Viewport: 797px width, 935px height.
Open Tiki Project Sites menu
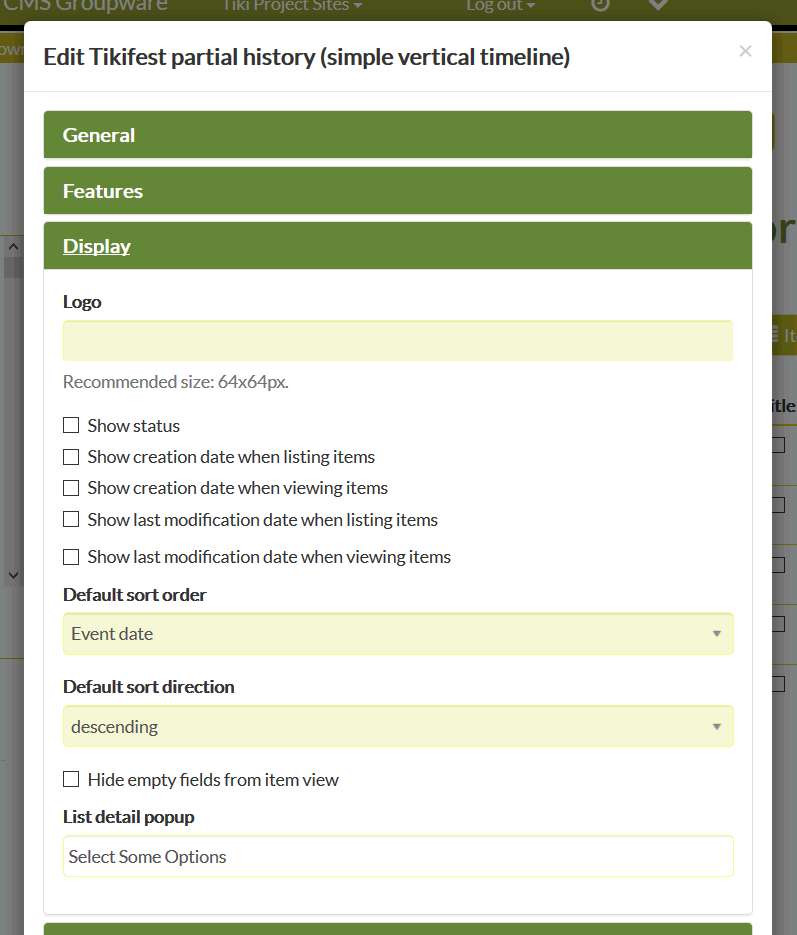(292, 5)
